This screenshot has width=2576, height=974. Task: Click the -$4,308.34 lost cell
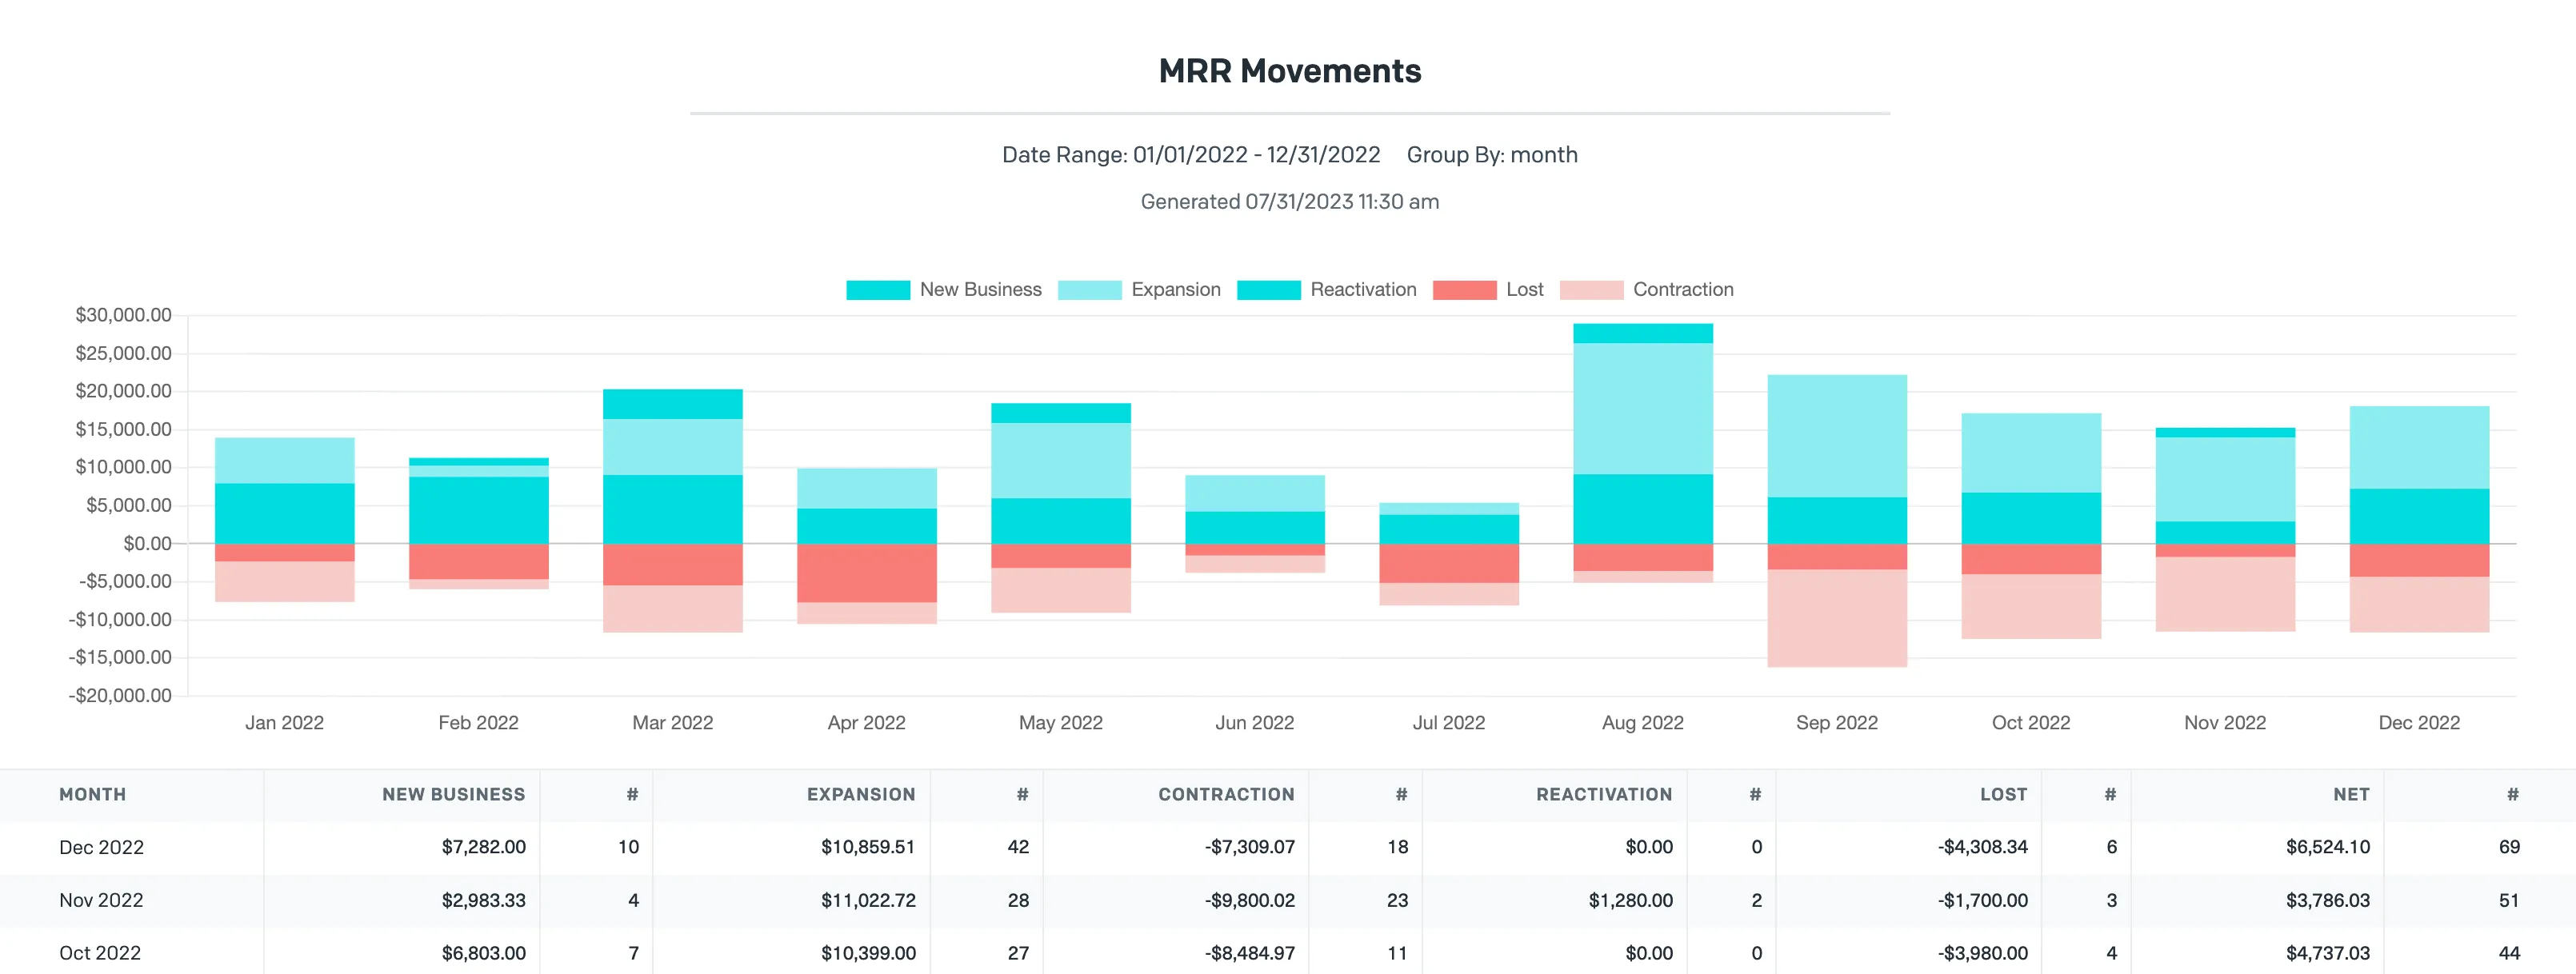point(1982,847)
